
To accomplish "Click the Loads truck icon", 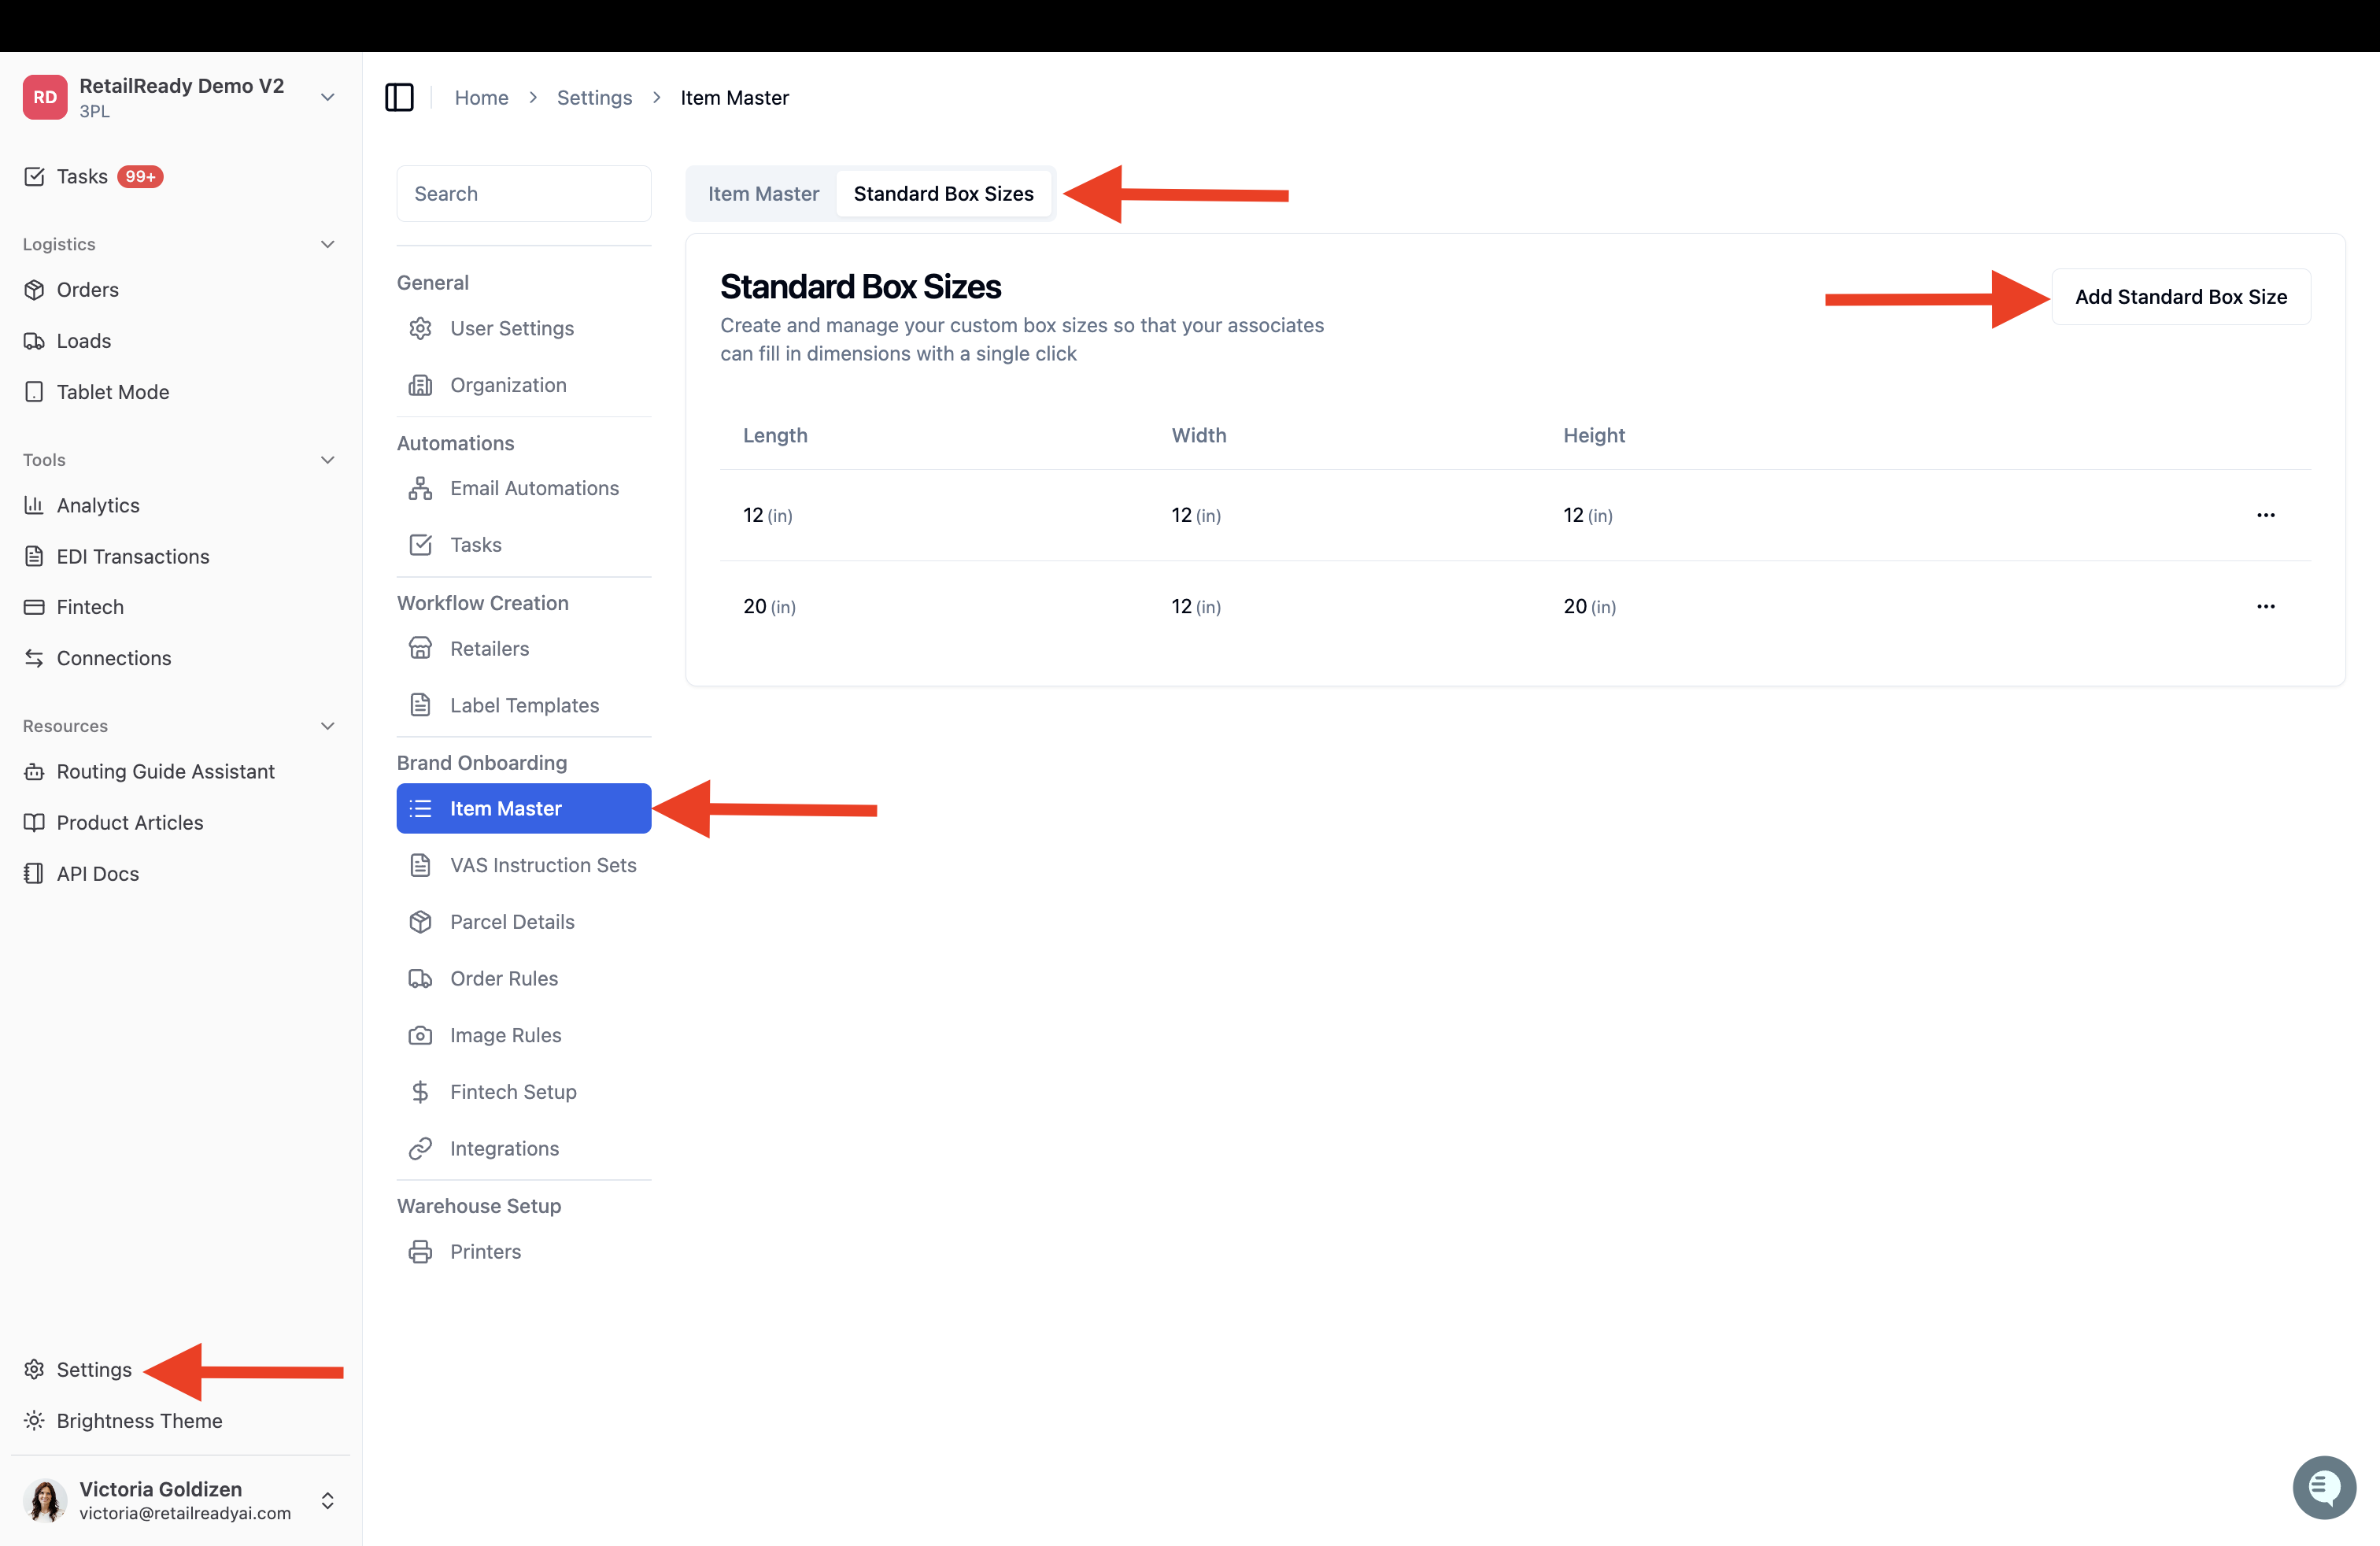I will [34, 341].
